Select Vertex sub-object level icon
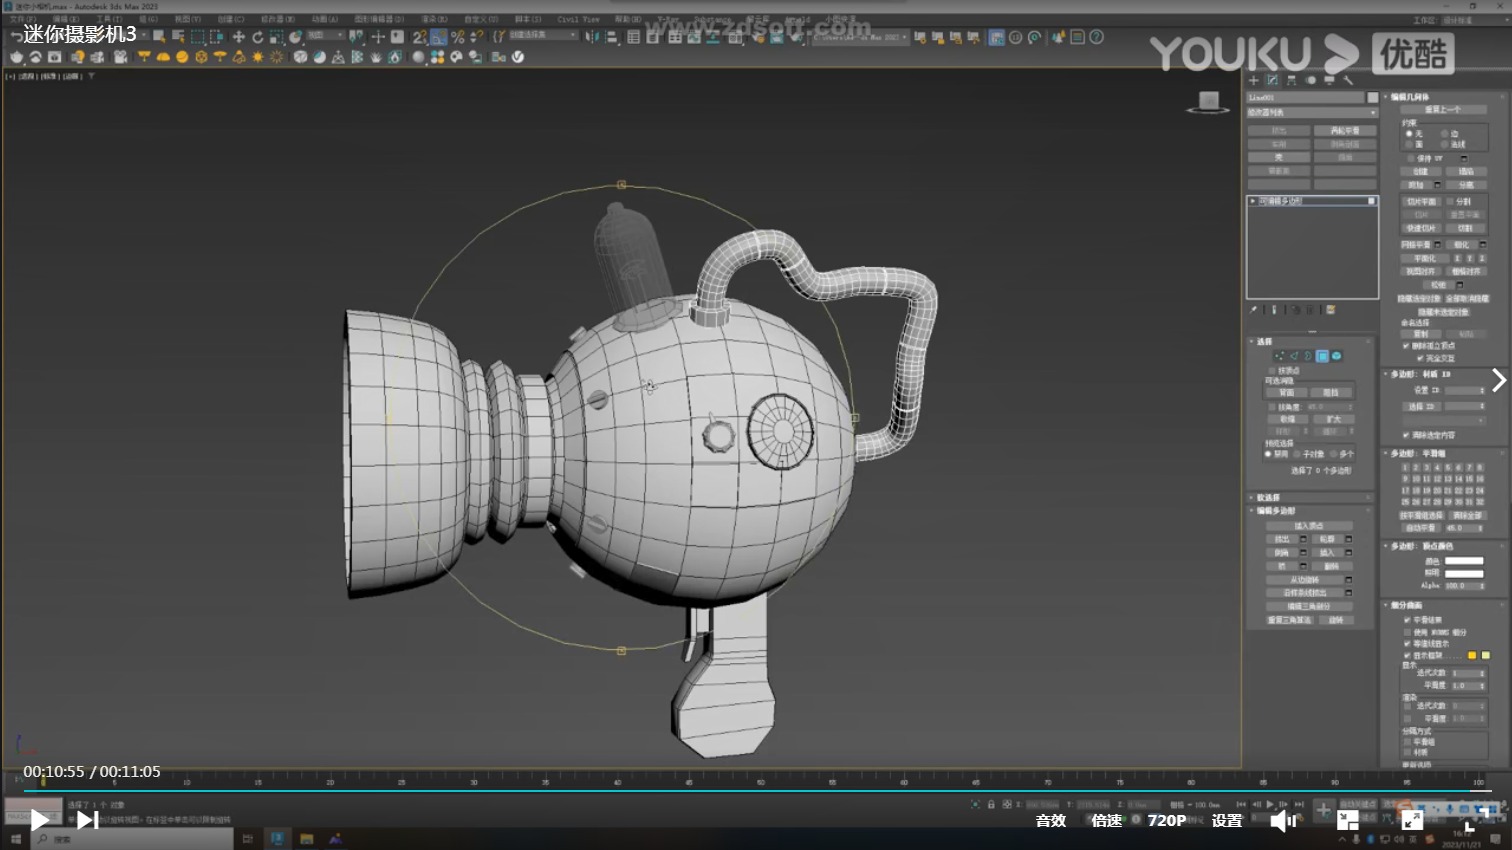The width and height of the screenshot is (1512, 850). [x=1279, y=356]
